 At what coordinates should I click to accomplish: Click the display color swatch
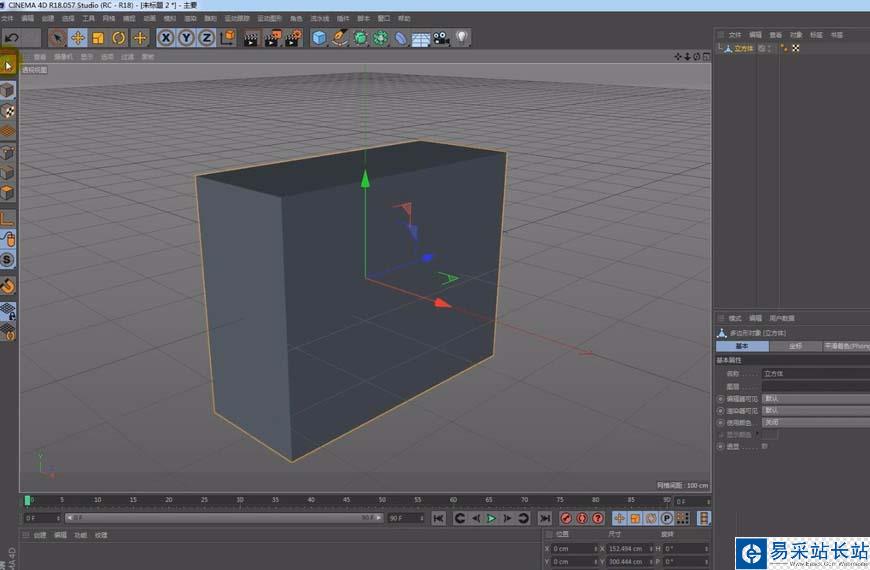pyautogui.click(x=770, y=435)
